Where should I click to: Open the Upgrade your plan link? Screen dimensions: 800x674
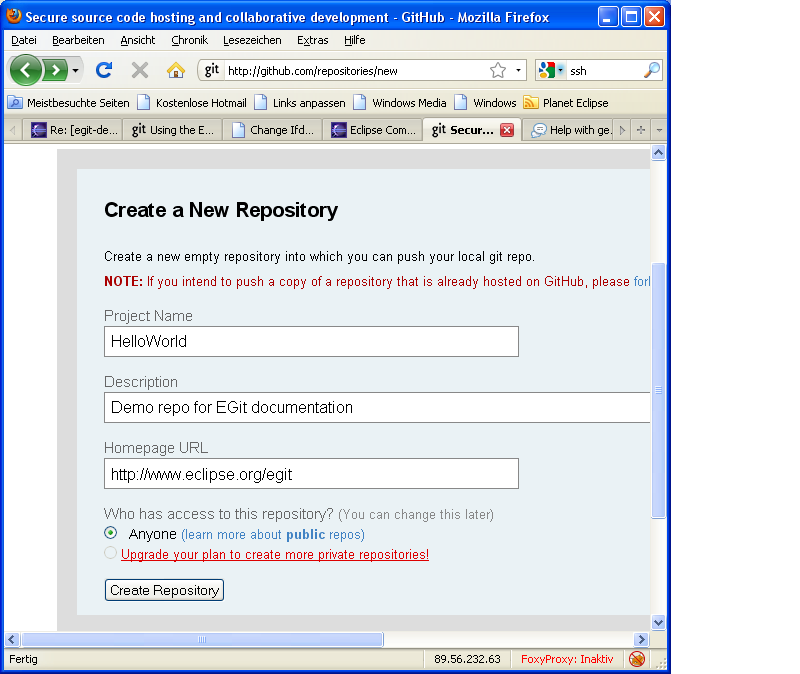coord(275,554)
